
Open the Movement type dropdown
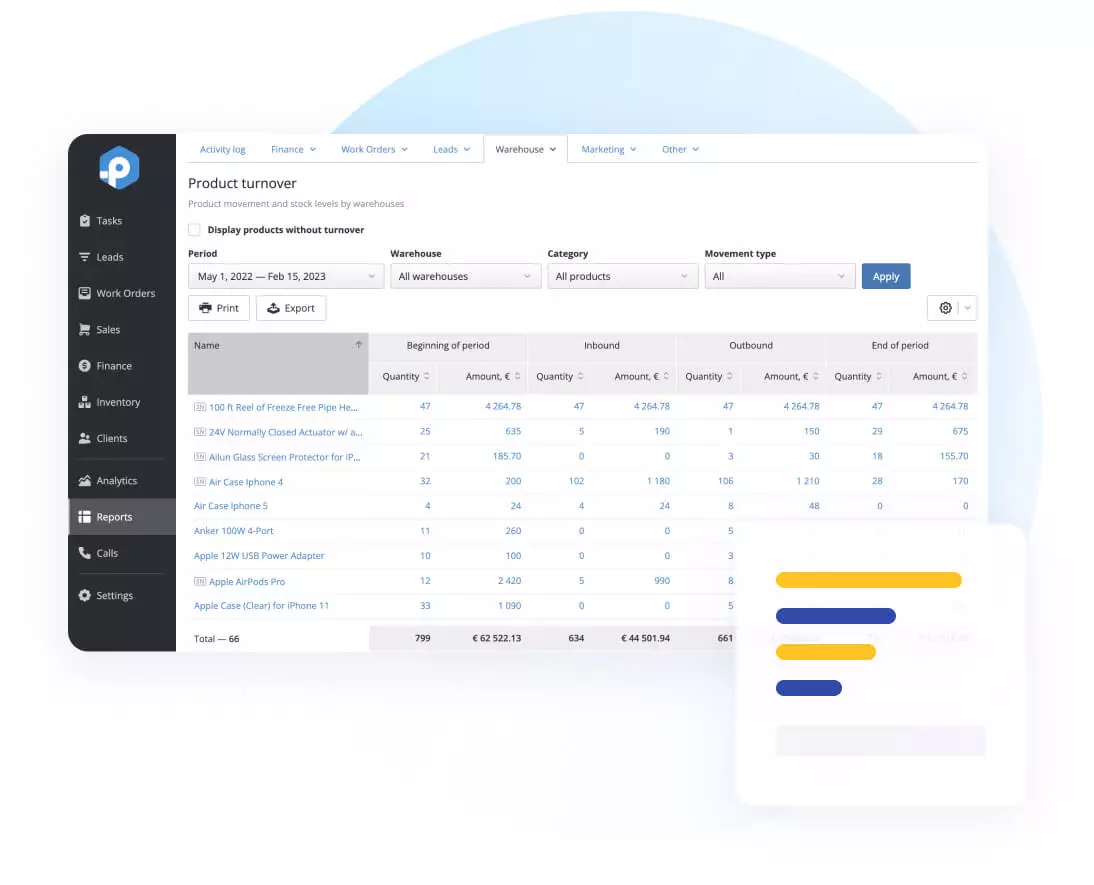click(x=779, y=275)
